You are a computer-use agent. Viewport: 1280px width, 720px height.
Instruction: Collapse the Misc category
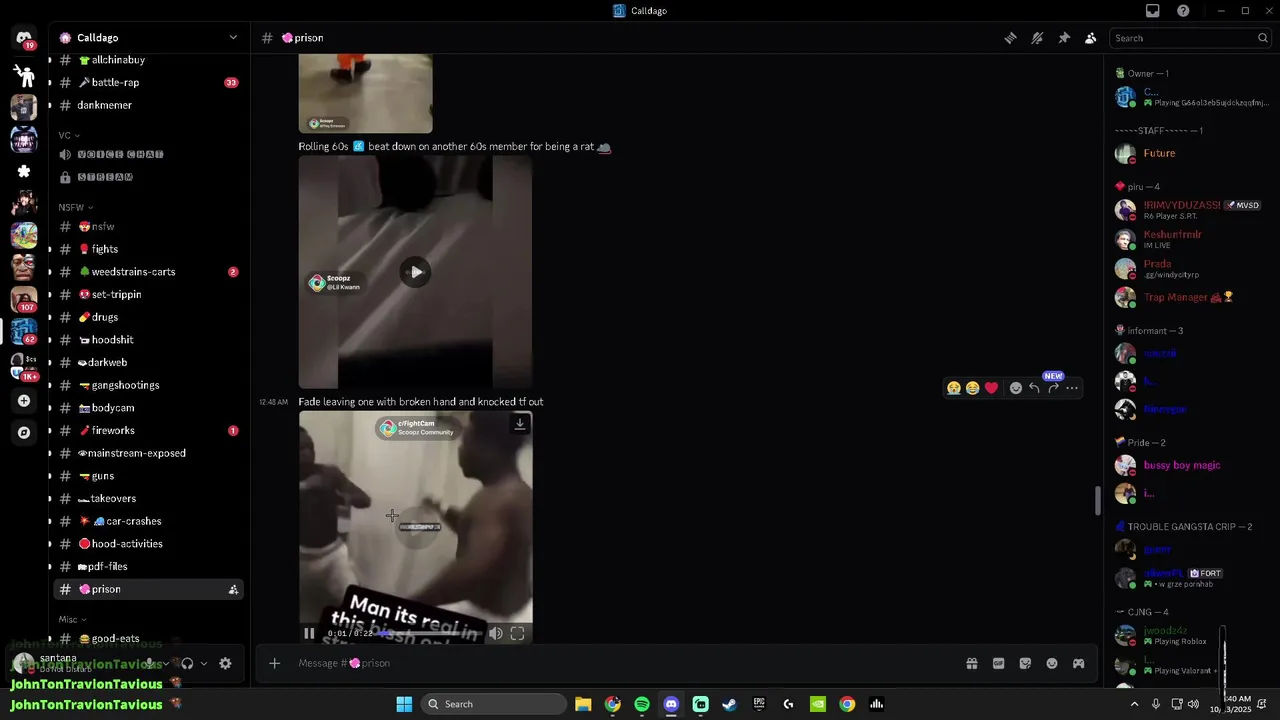point(71,619)
